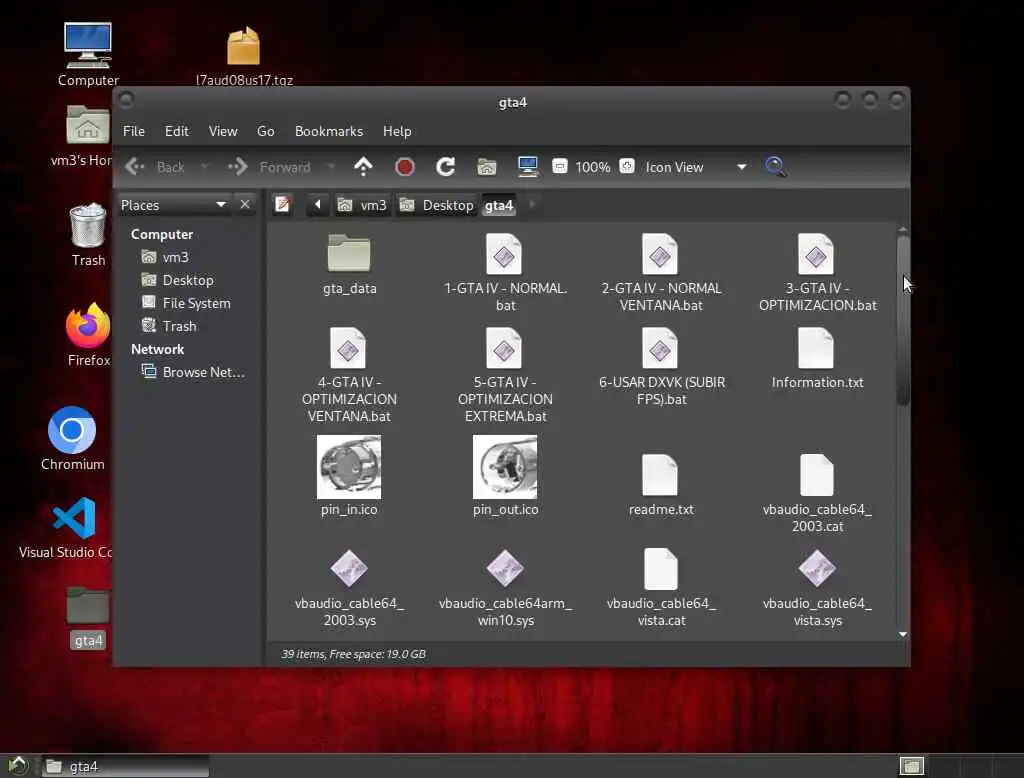Screen dimensions: 1024x778
Task: Click the scrollbar down arrow
Action: [x=903, y=634]
